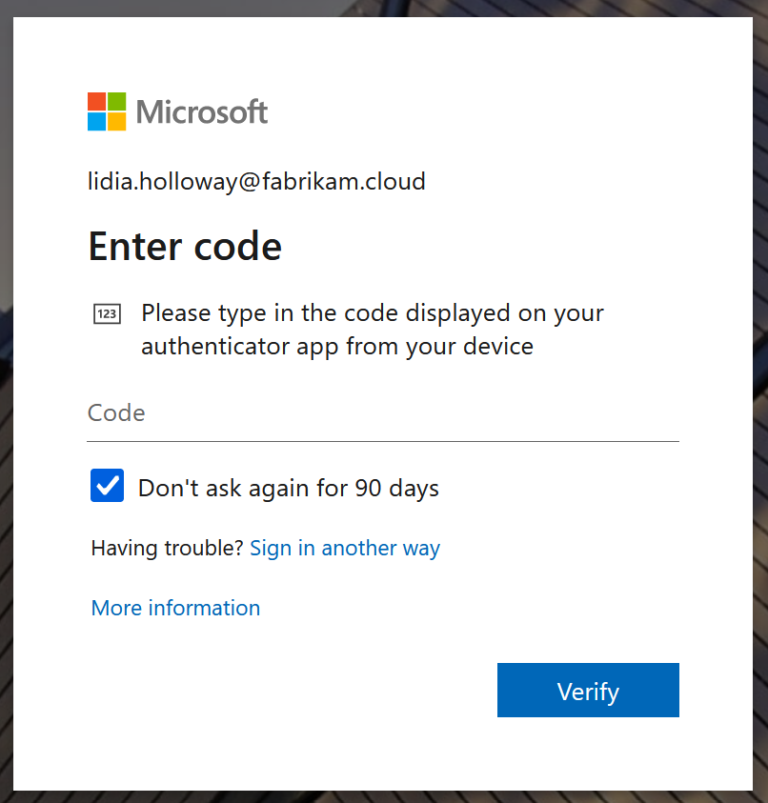Focus the Code input field
The image size is (768, 803).
pyautogui.click(x=382, y=413)
